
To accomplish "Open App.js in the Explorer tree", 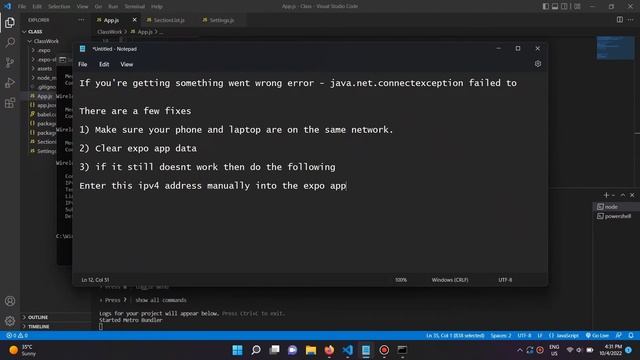I will click(44, 96).
